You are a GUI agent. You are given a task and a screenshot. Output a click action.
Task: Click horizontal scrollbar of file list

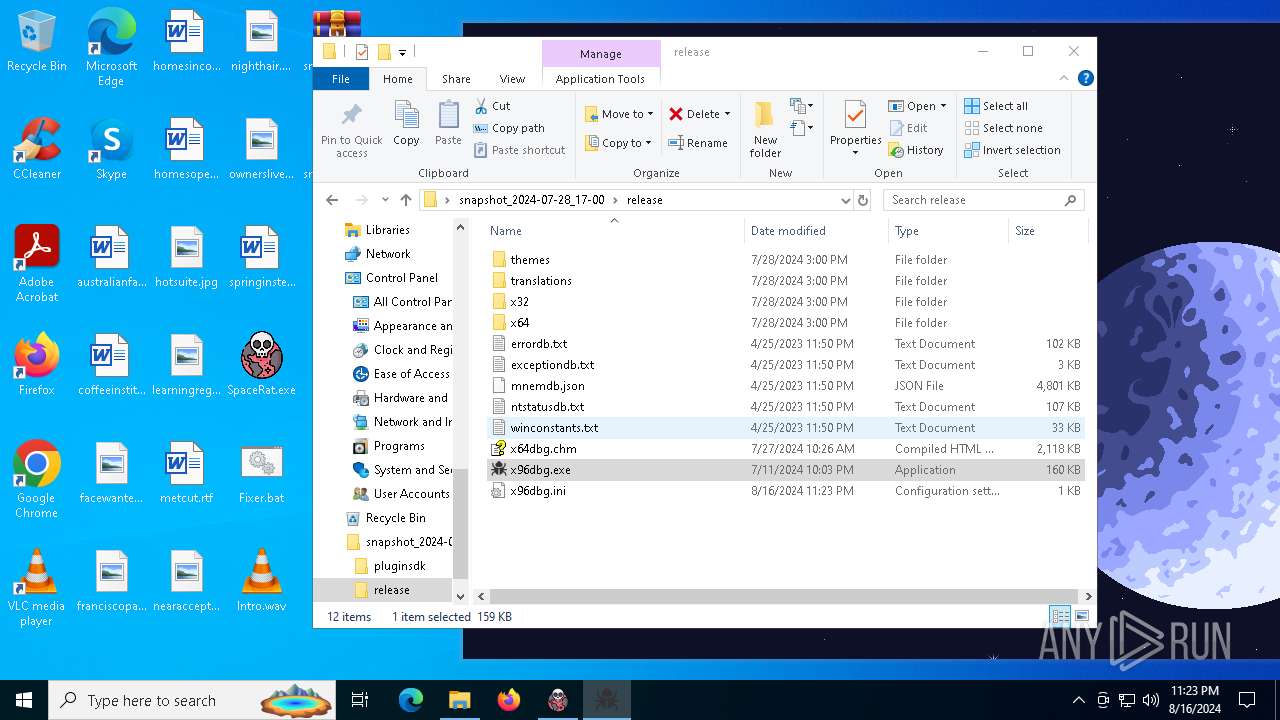pos(784,596)
